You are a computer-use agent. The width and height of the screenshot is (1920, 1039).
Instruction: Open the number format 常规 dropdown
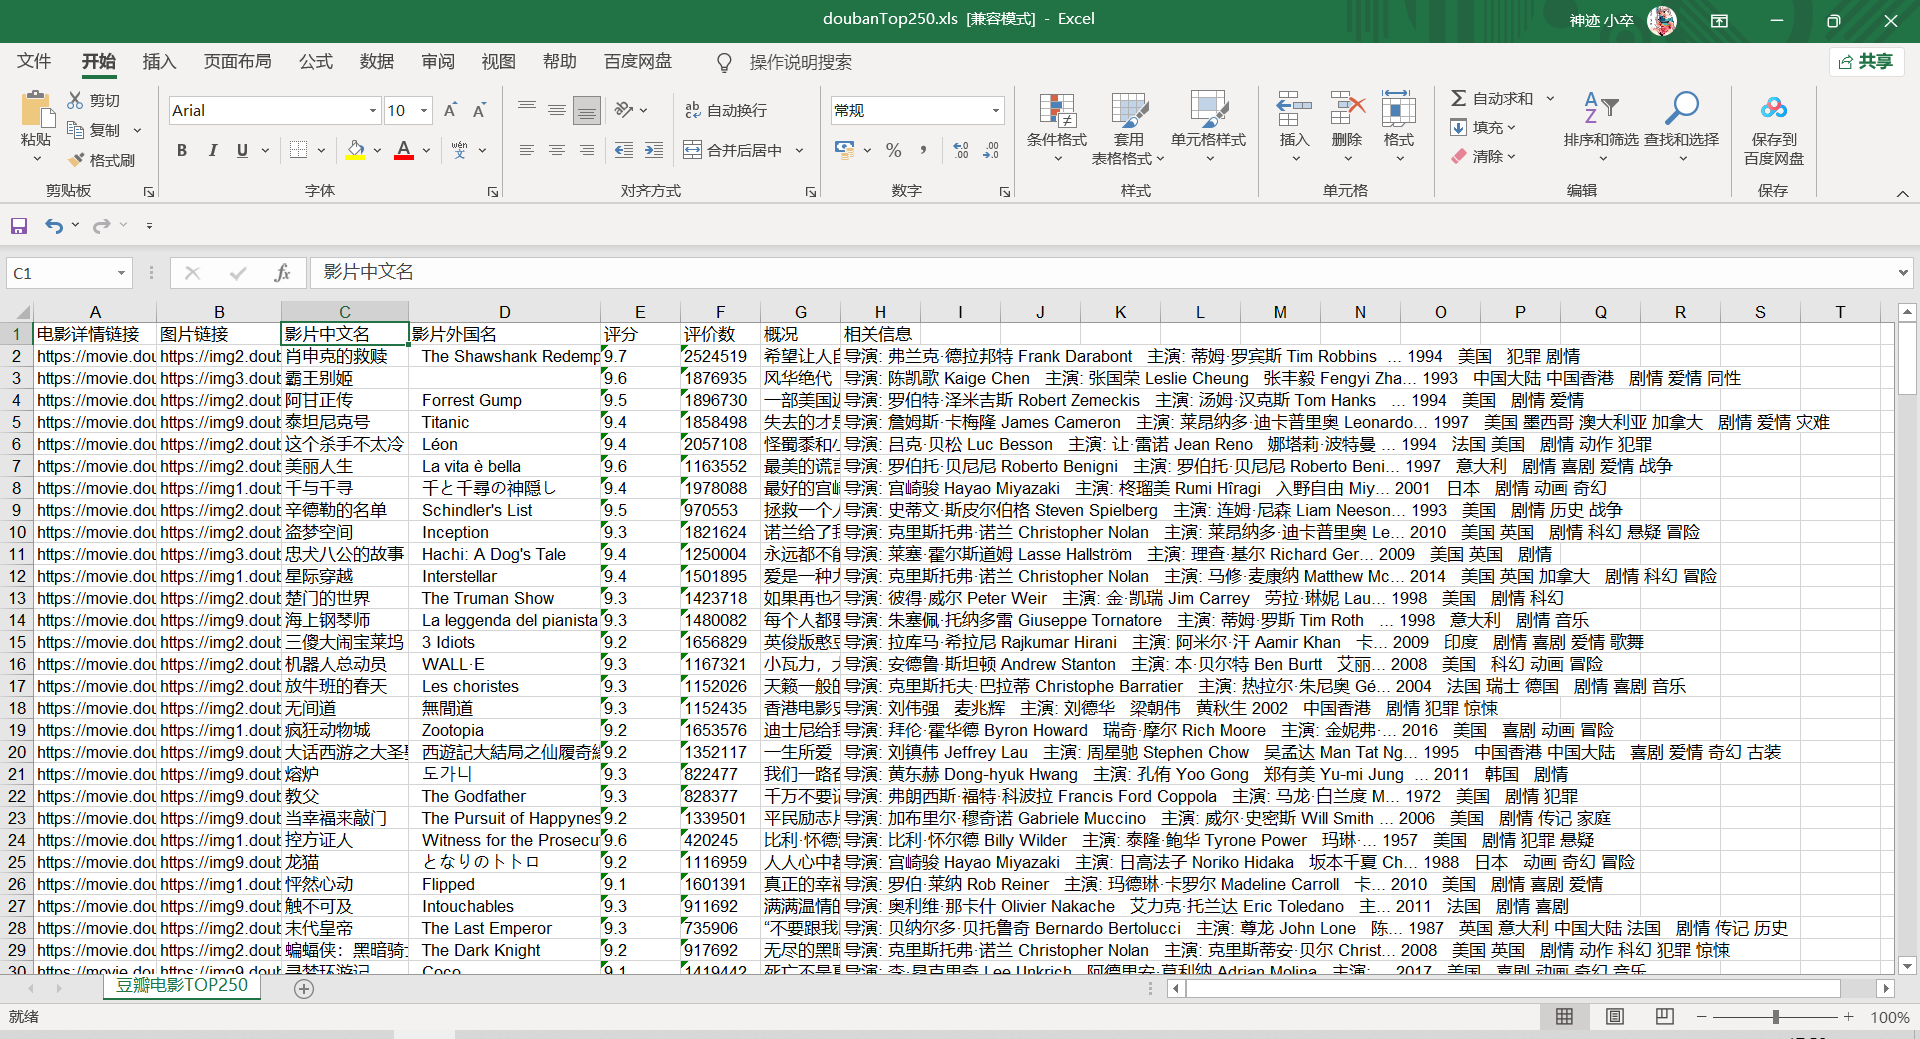click(995, 110)
